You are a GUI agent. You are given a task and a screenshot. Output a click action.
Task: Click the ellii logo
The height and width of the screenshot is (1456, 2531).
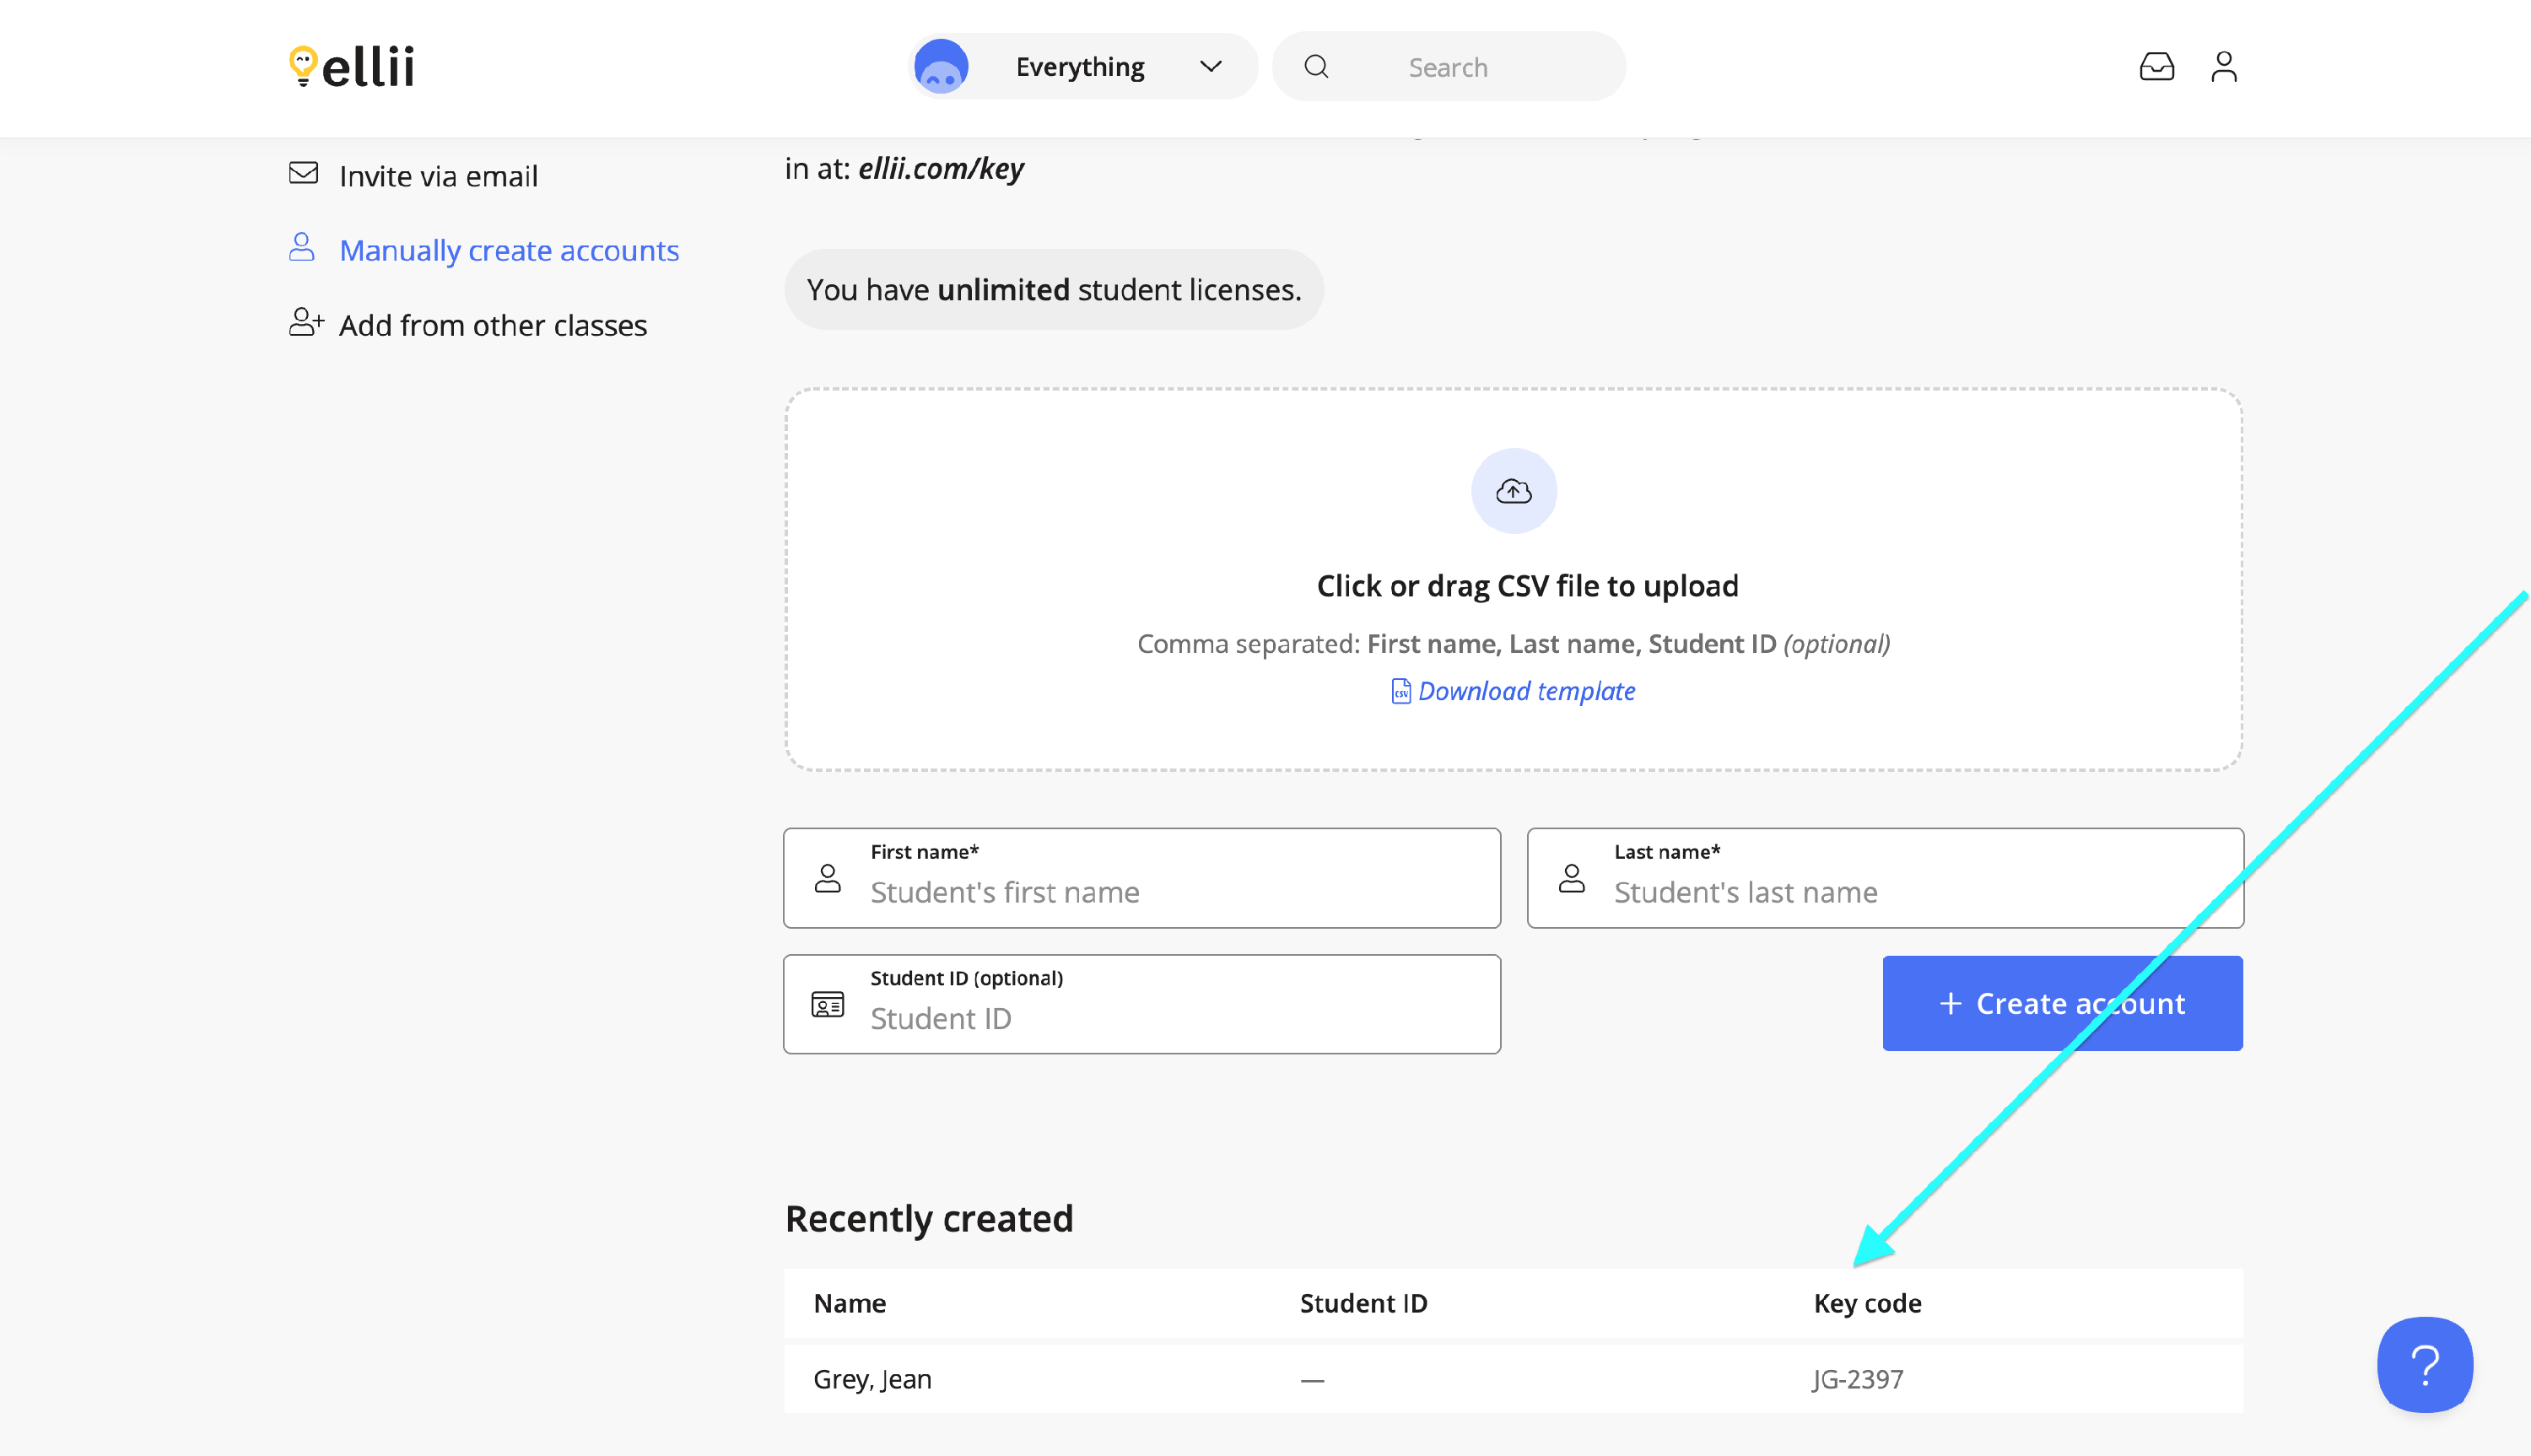click(351, 67)
